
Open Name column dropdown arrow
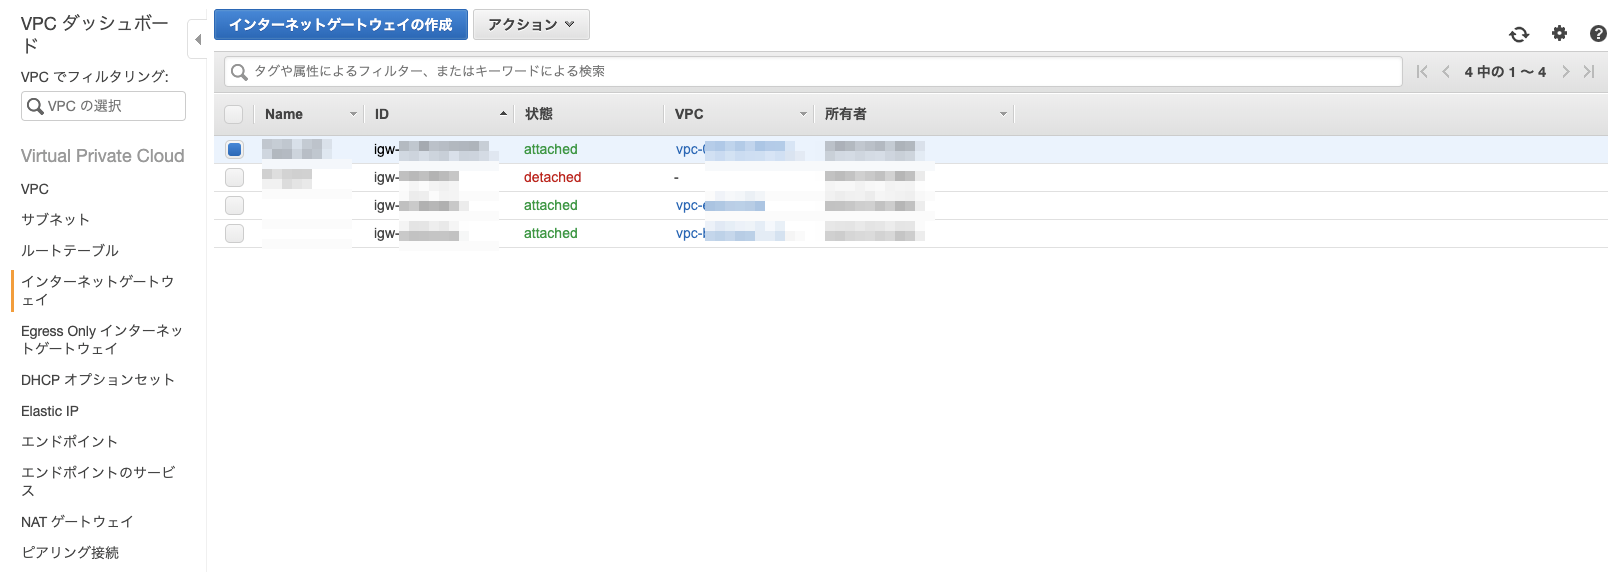353,115
